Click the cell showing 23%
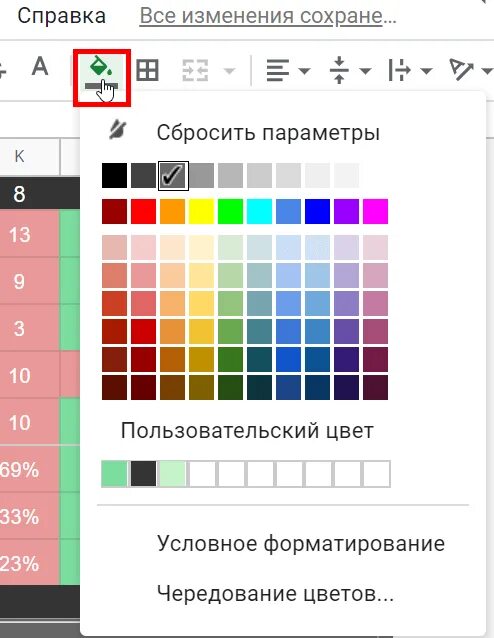 29,563
